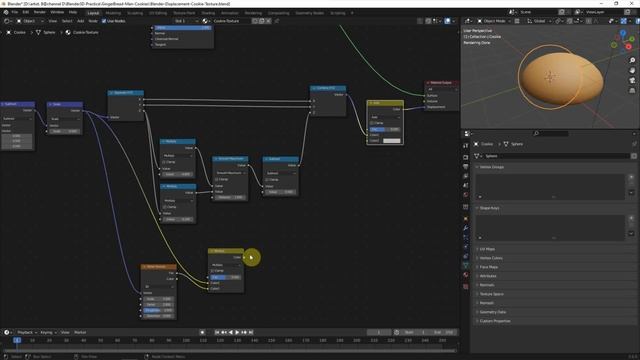Open the Edit menu

[26, 13]
